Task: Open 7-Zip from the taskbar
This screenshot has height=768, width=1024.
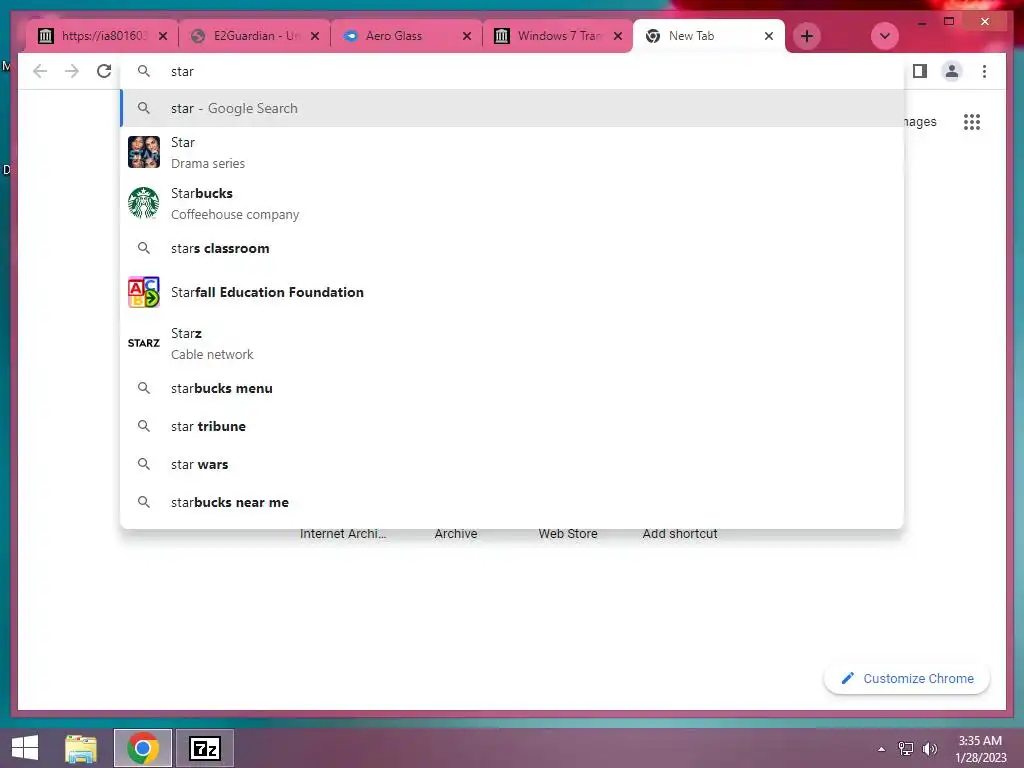Action: pyautogui.click(x=205, y=748)
